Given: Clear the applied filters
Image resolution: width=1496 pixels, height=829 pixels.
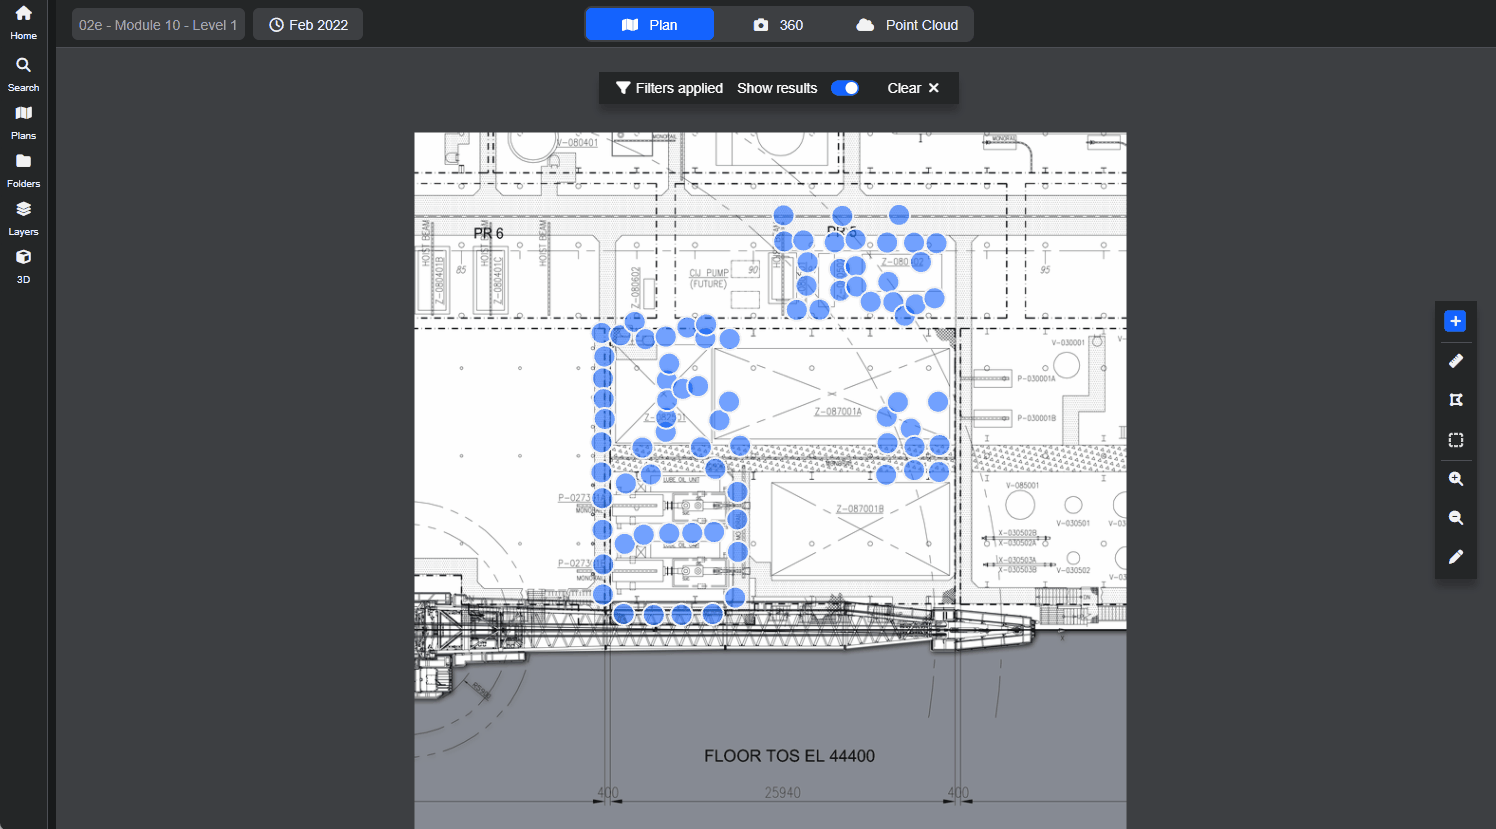Looking at the screenshot, I should click(913, 88).
